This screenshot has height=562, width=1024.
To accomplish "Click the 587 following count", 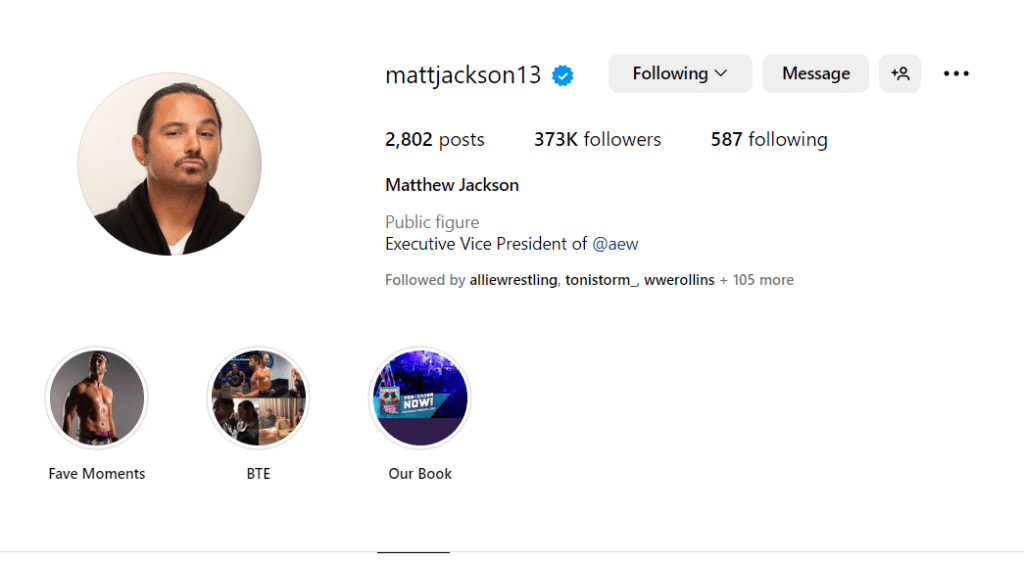I will click(x=769, y=139).
